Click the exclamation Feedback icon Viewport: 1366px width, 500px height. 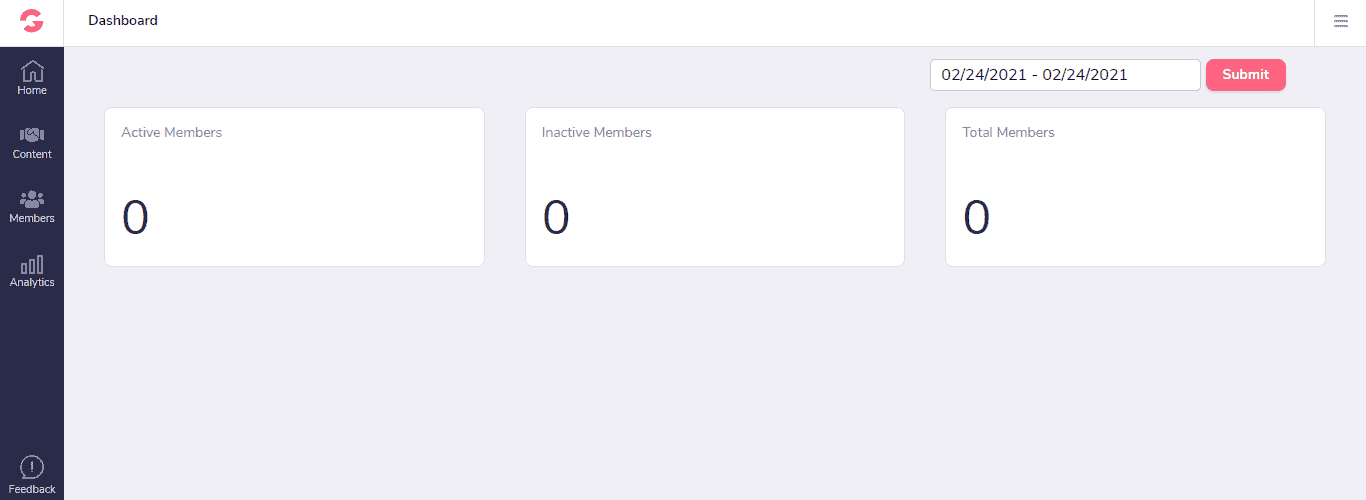pyautogui.click(x=32, y=467)
